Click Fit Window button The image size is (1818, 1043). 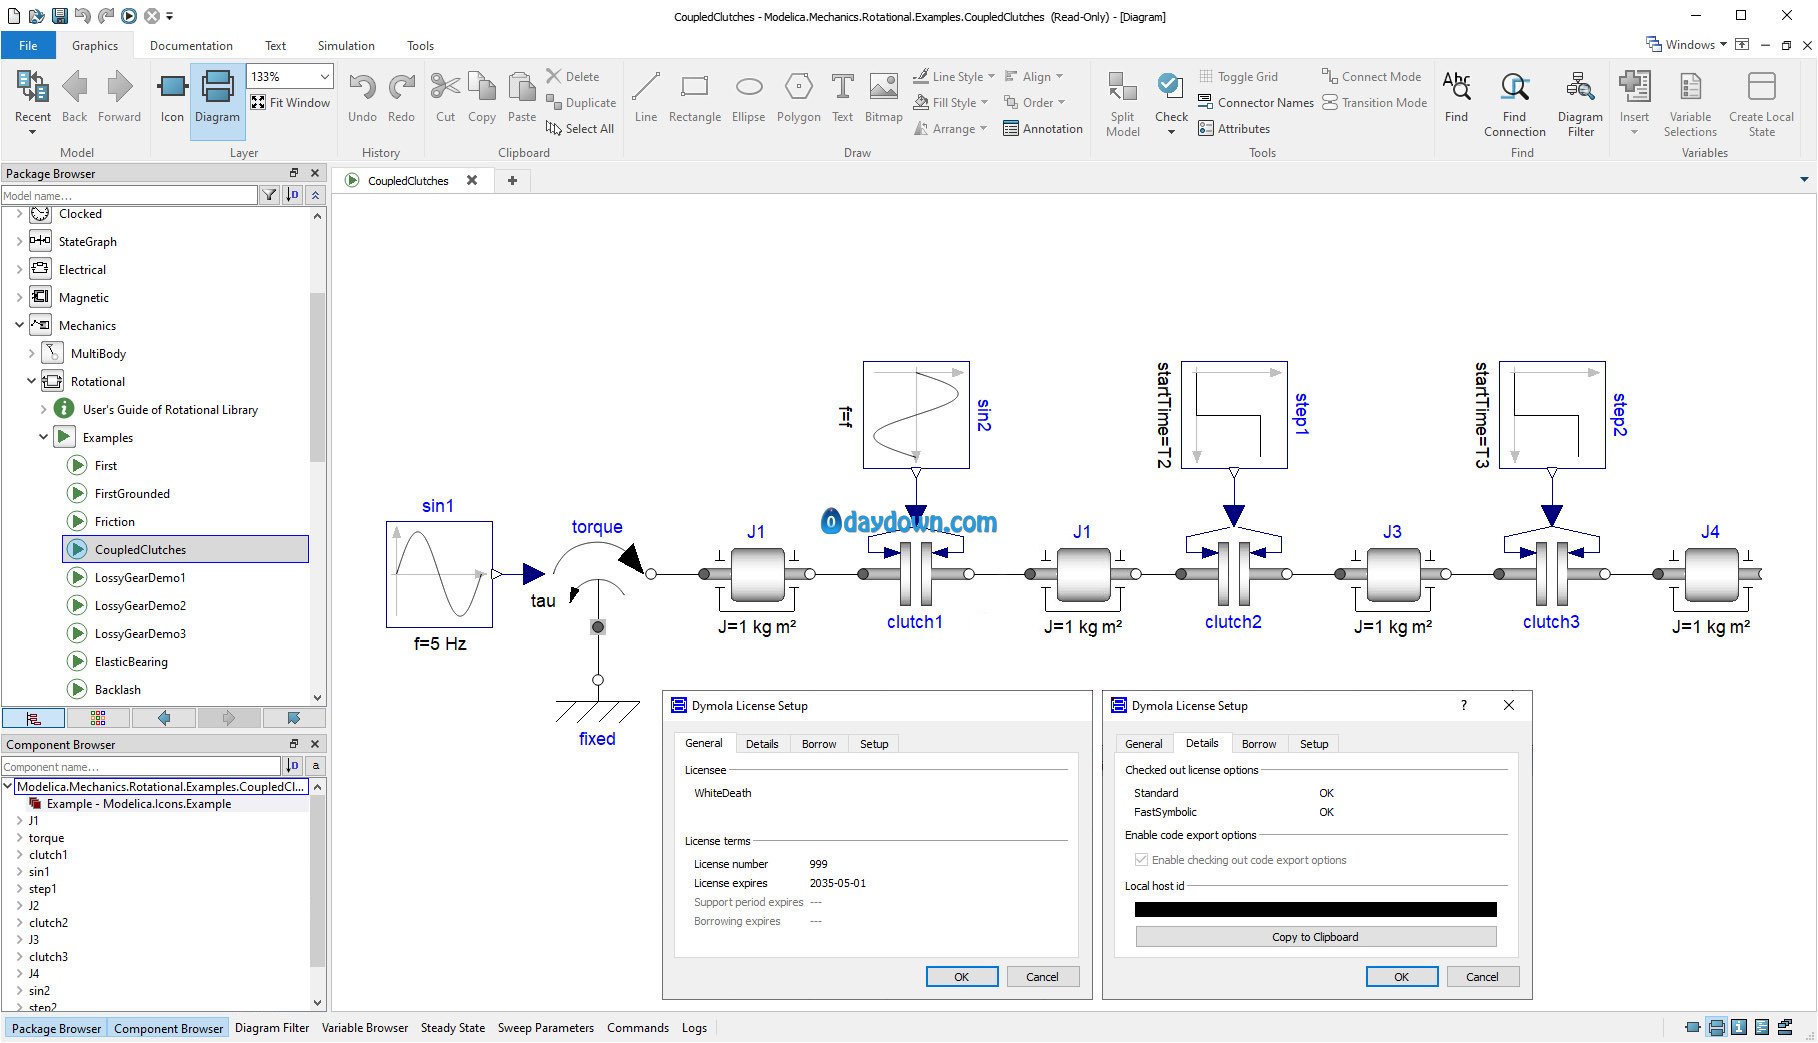click(x=290, y=103)
